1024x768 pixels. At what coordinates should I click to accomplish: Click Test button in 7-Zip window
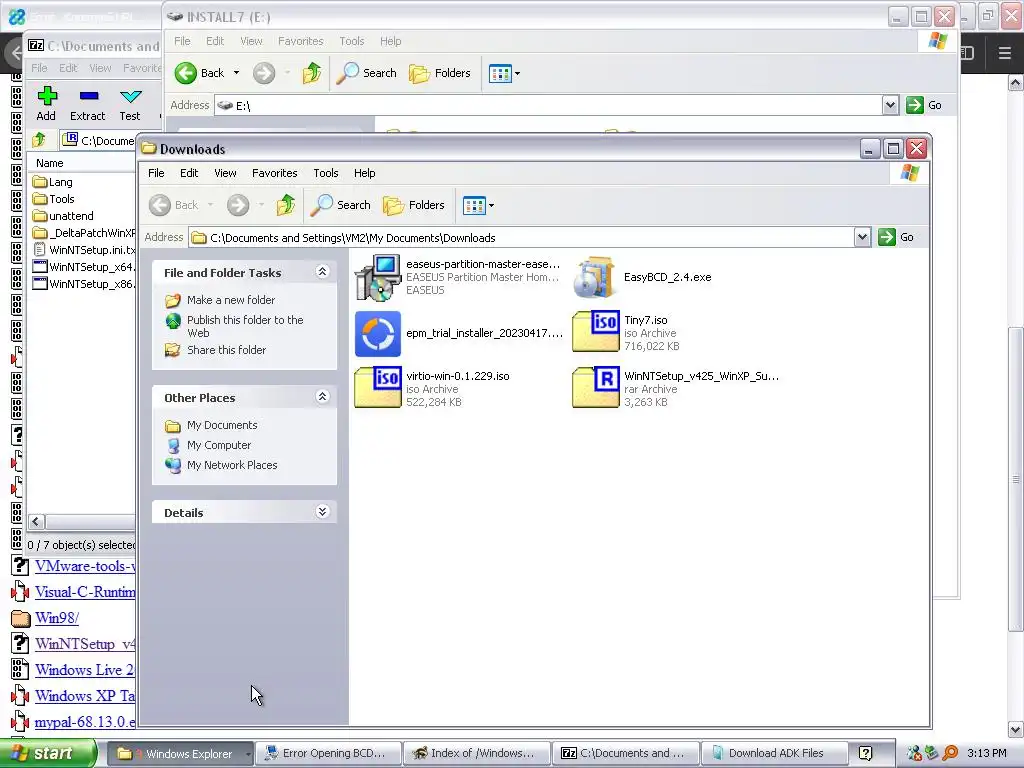click(x=130, y=104)
